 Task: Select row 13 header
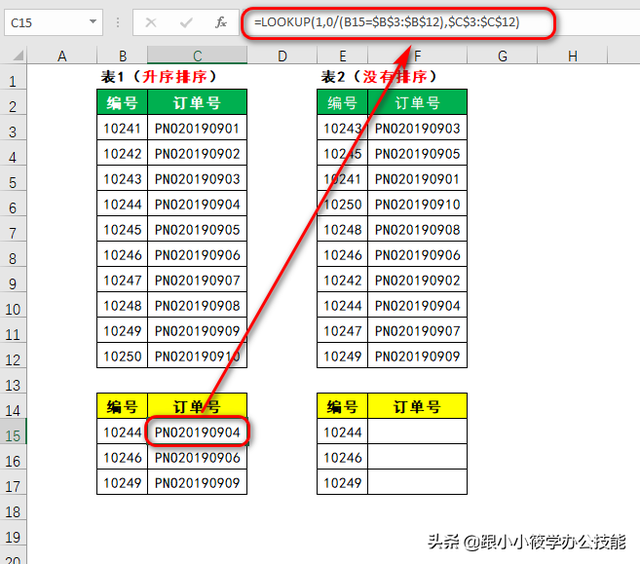tap(13, 380)
